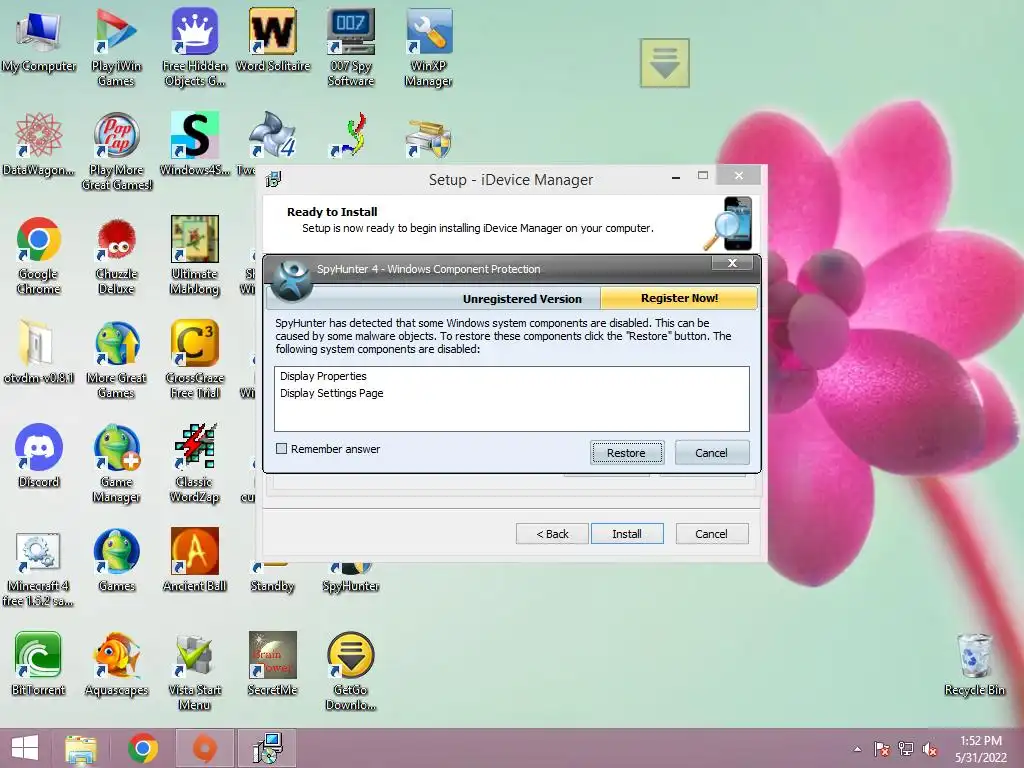Open SpyHunter desktop shortcut
This screenshot has height=768, width=1024.
(351, 578)
